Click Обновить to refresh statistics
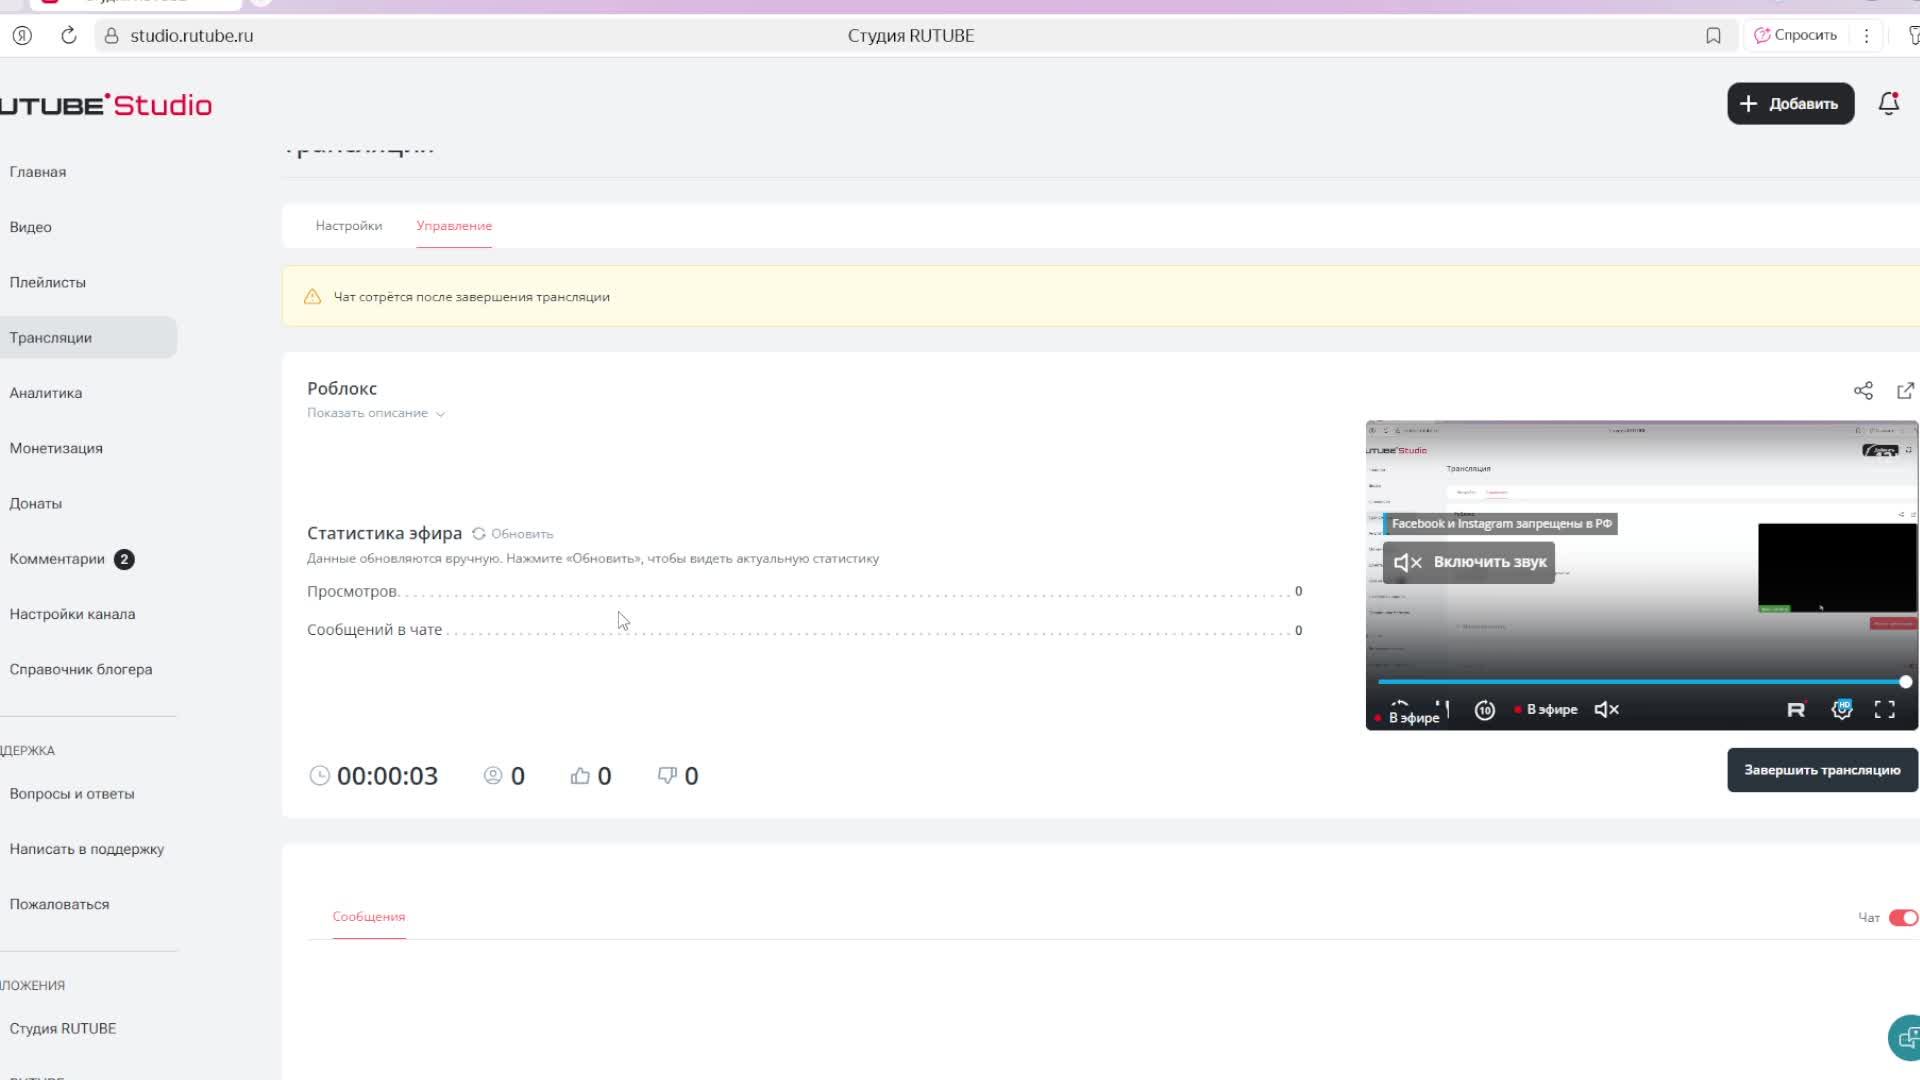The image size is (1920, 1080). pos(513,534)
